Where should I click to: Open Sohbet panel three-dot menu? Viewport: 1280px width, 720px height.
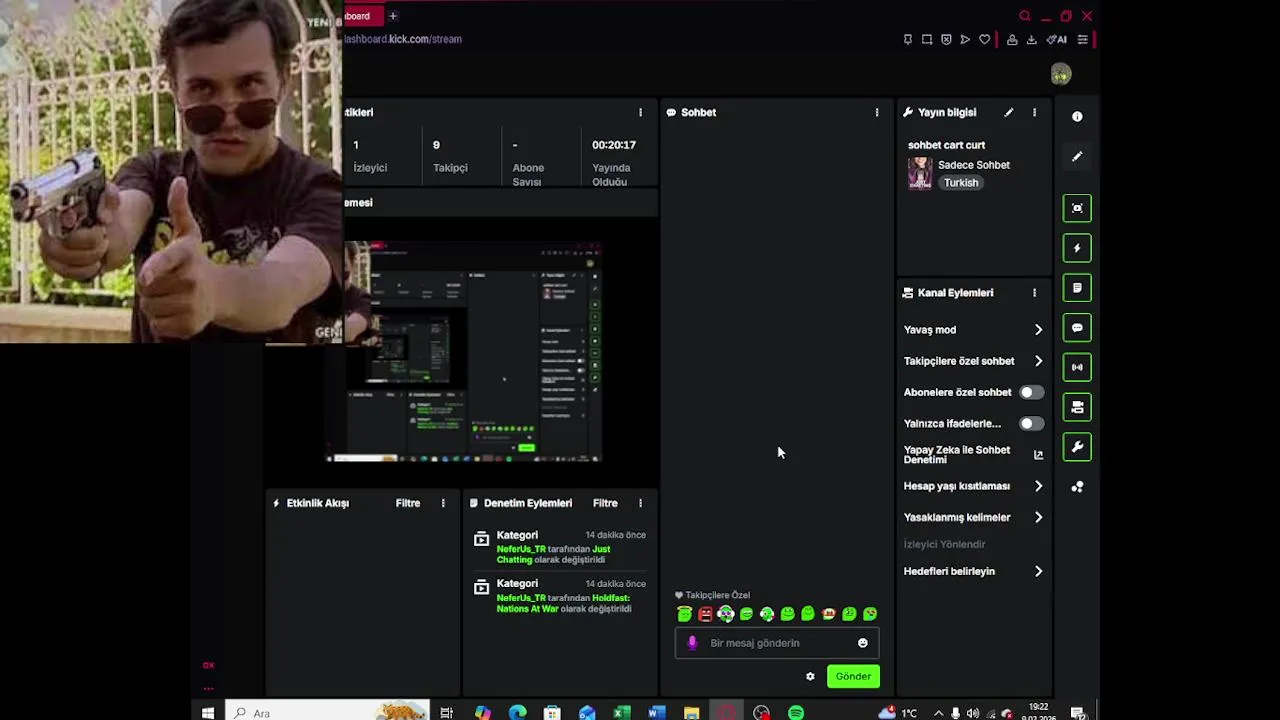click(877, 113)
